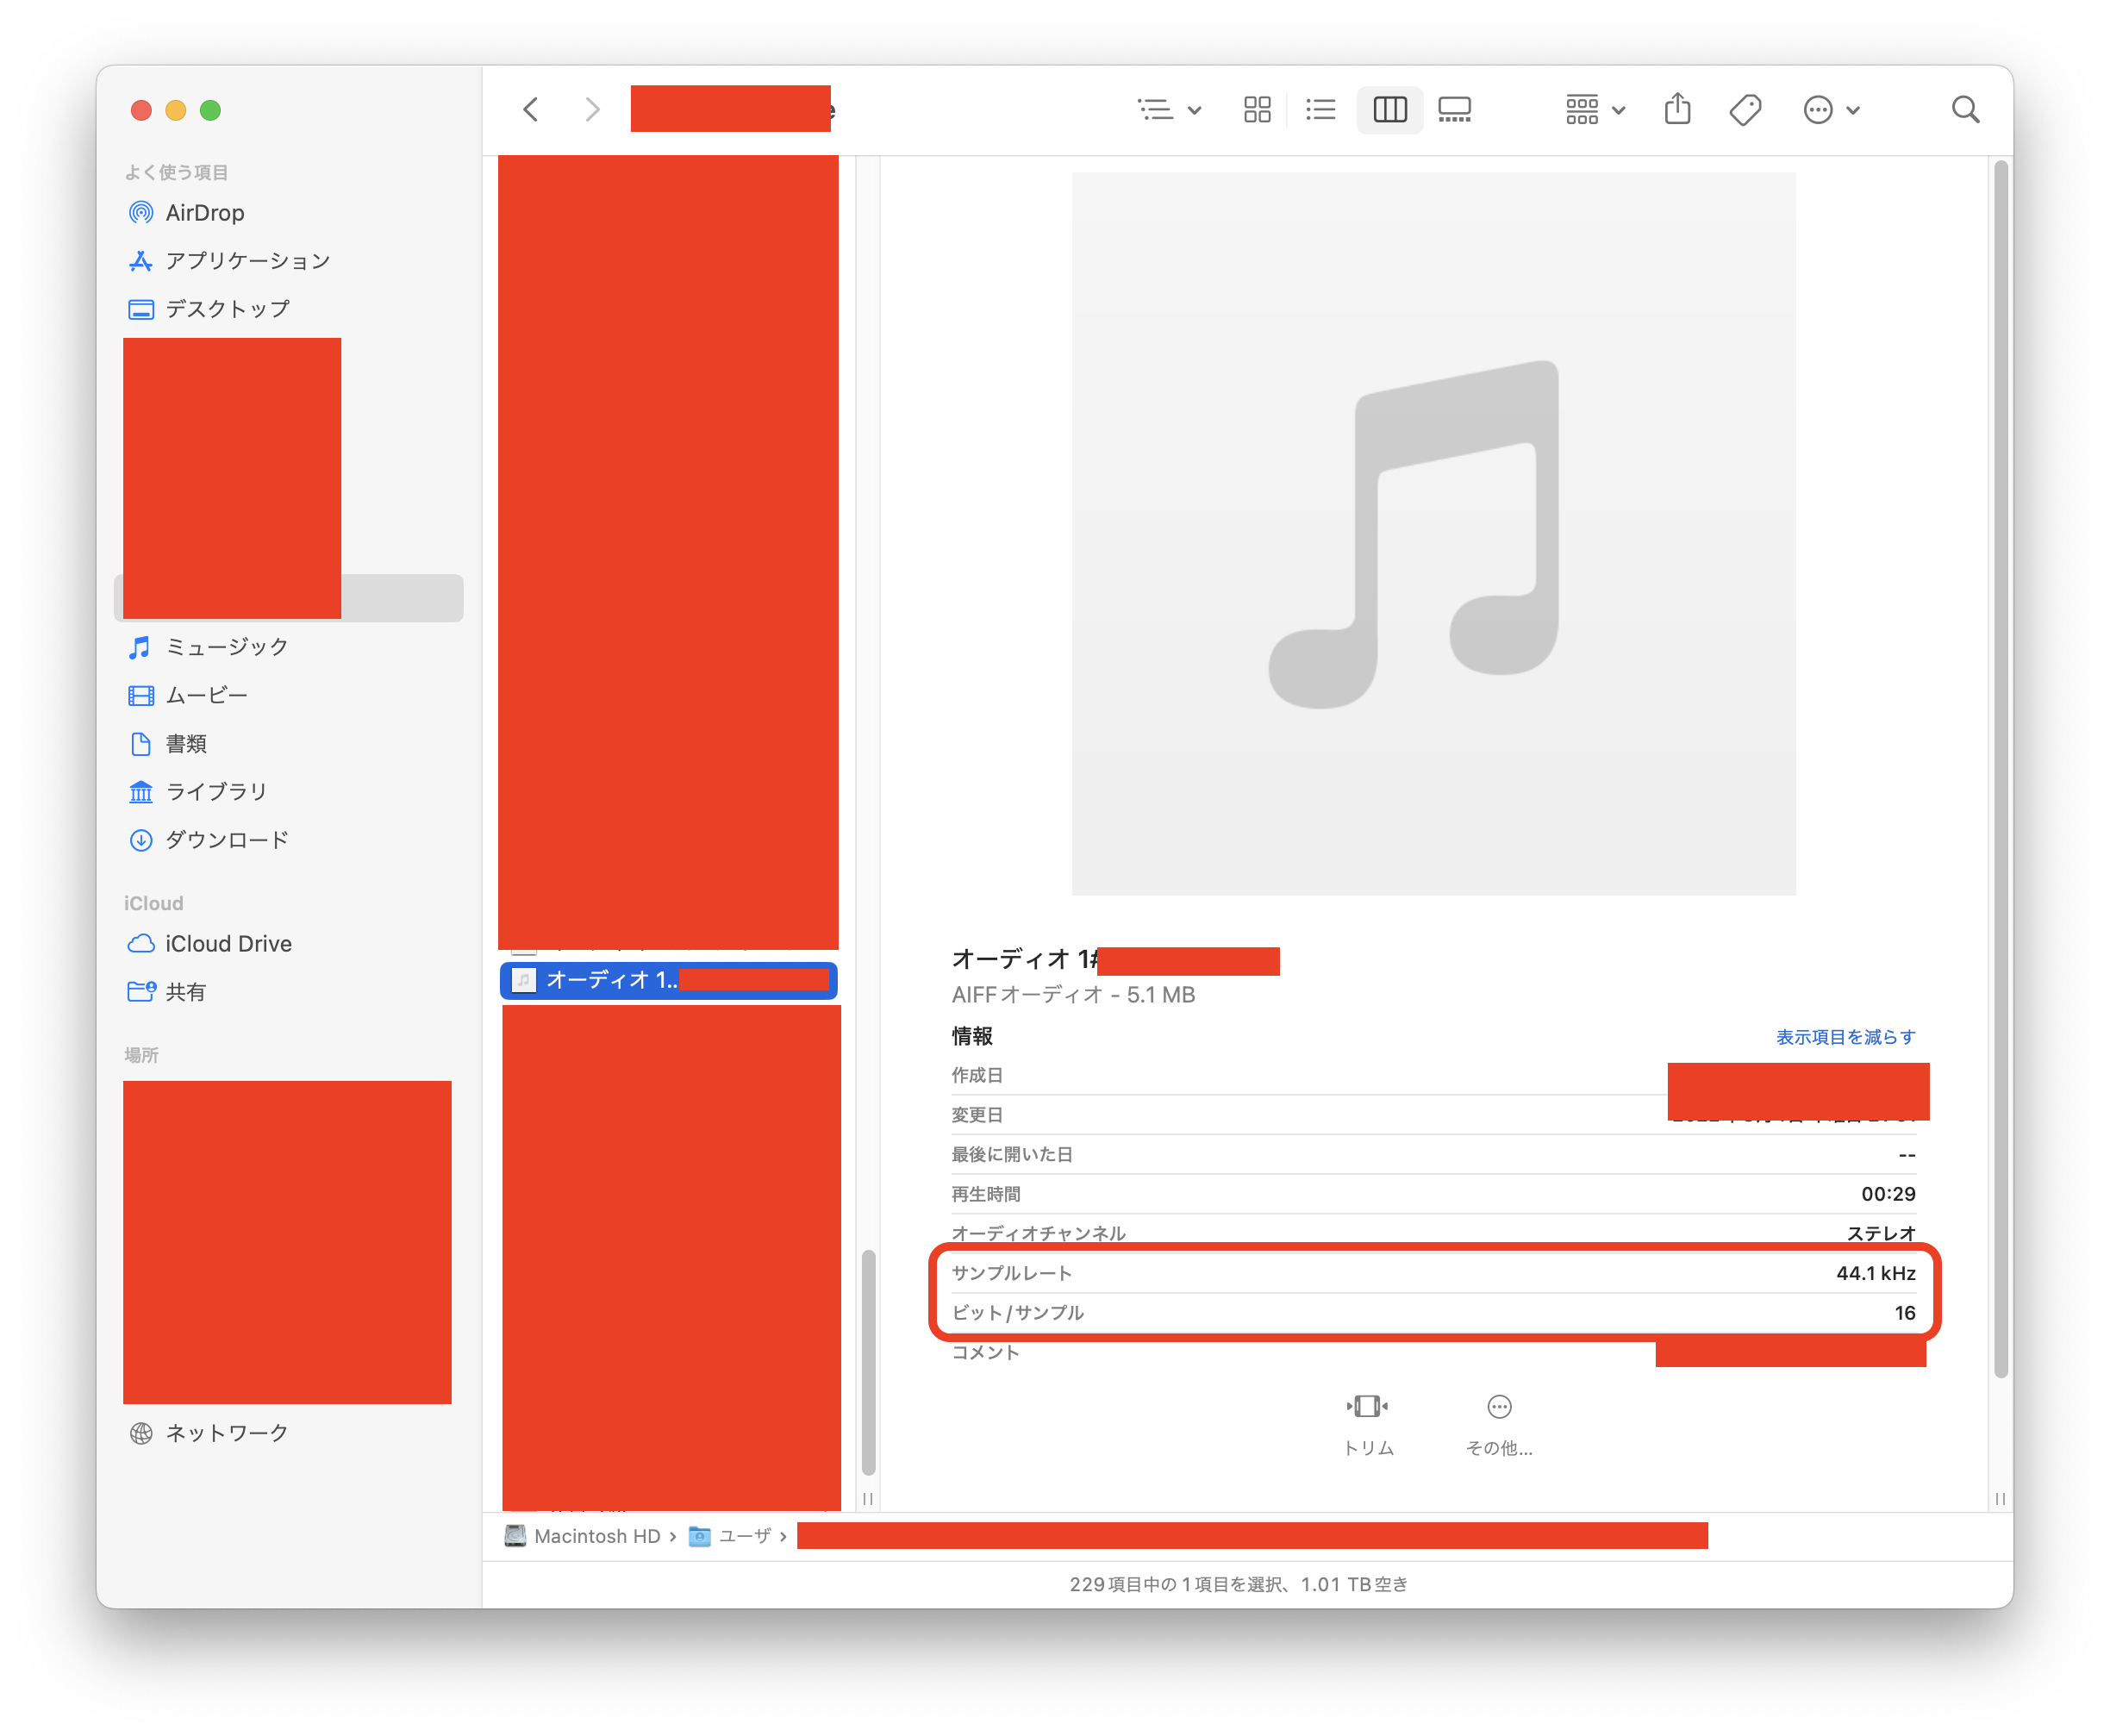Viewport: 2110px width, 1736px height.
Task: Select column view toggle button
Action: tap(1389, 109)
